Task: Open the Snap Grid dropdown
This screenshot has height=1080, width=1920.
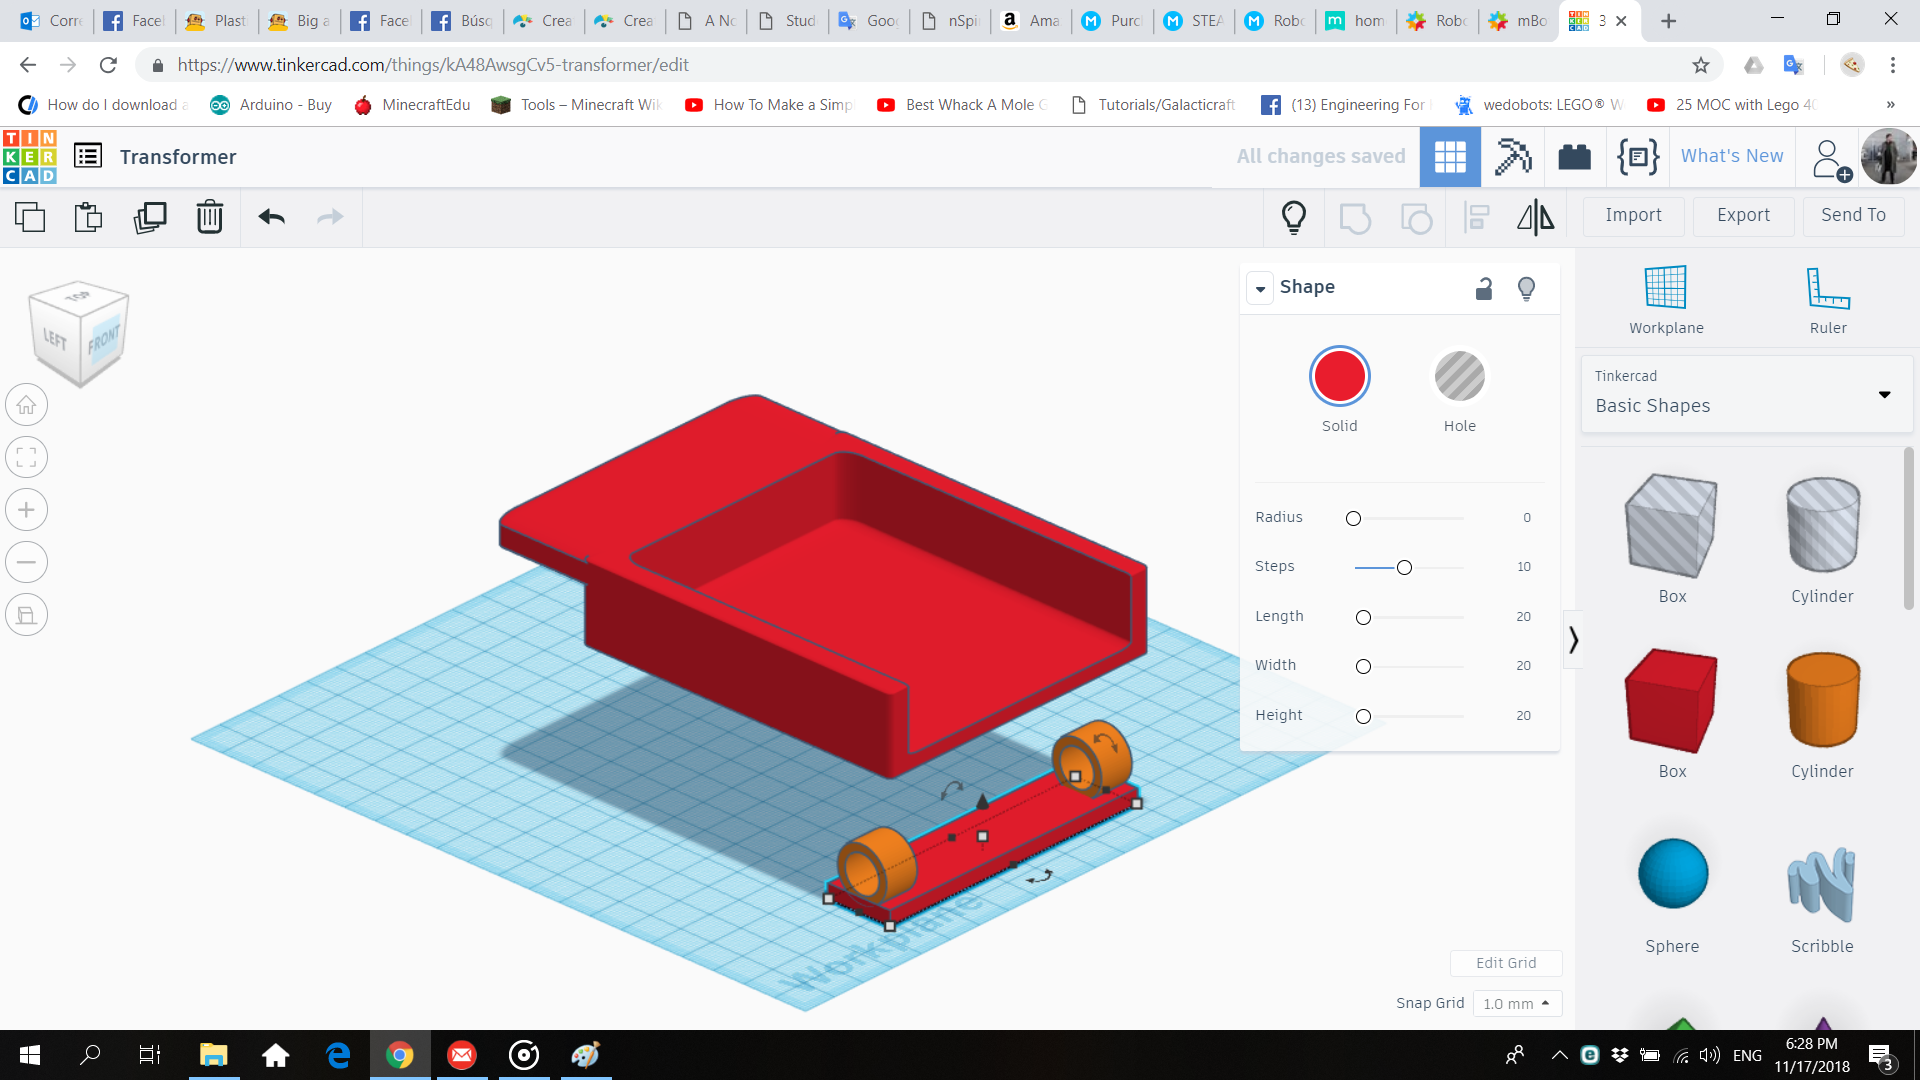Action: (1516, 1003)
